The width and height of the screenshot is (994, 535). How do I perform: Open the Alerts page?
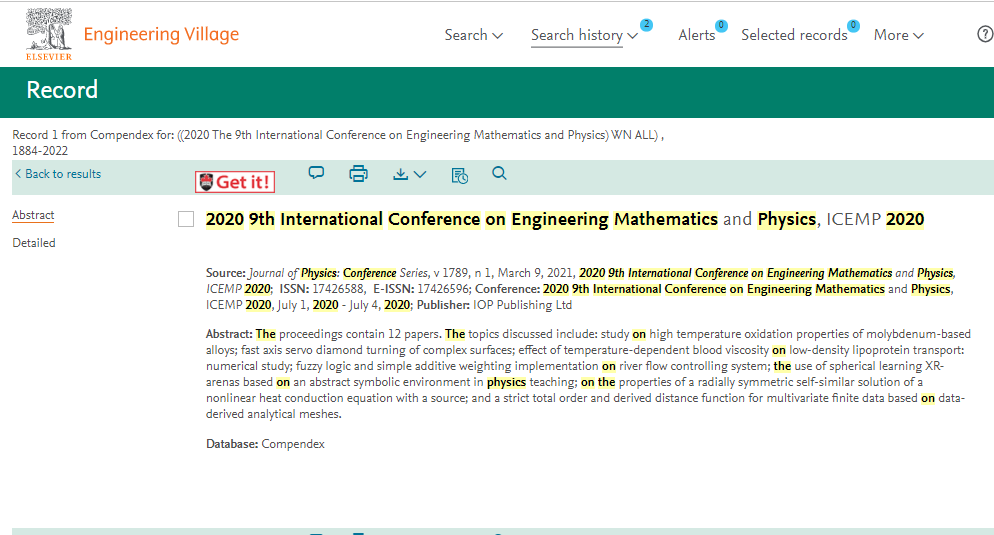696,35
